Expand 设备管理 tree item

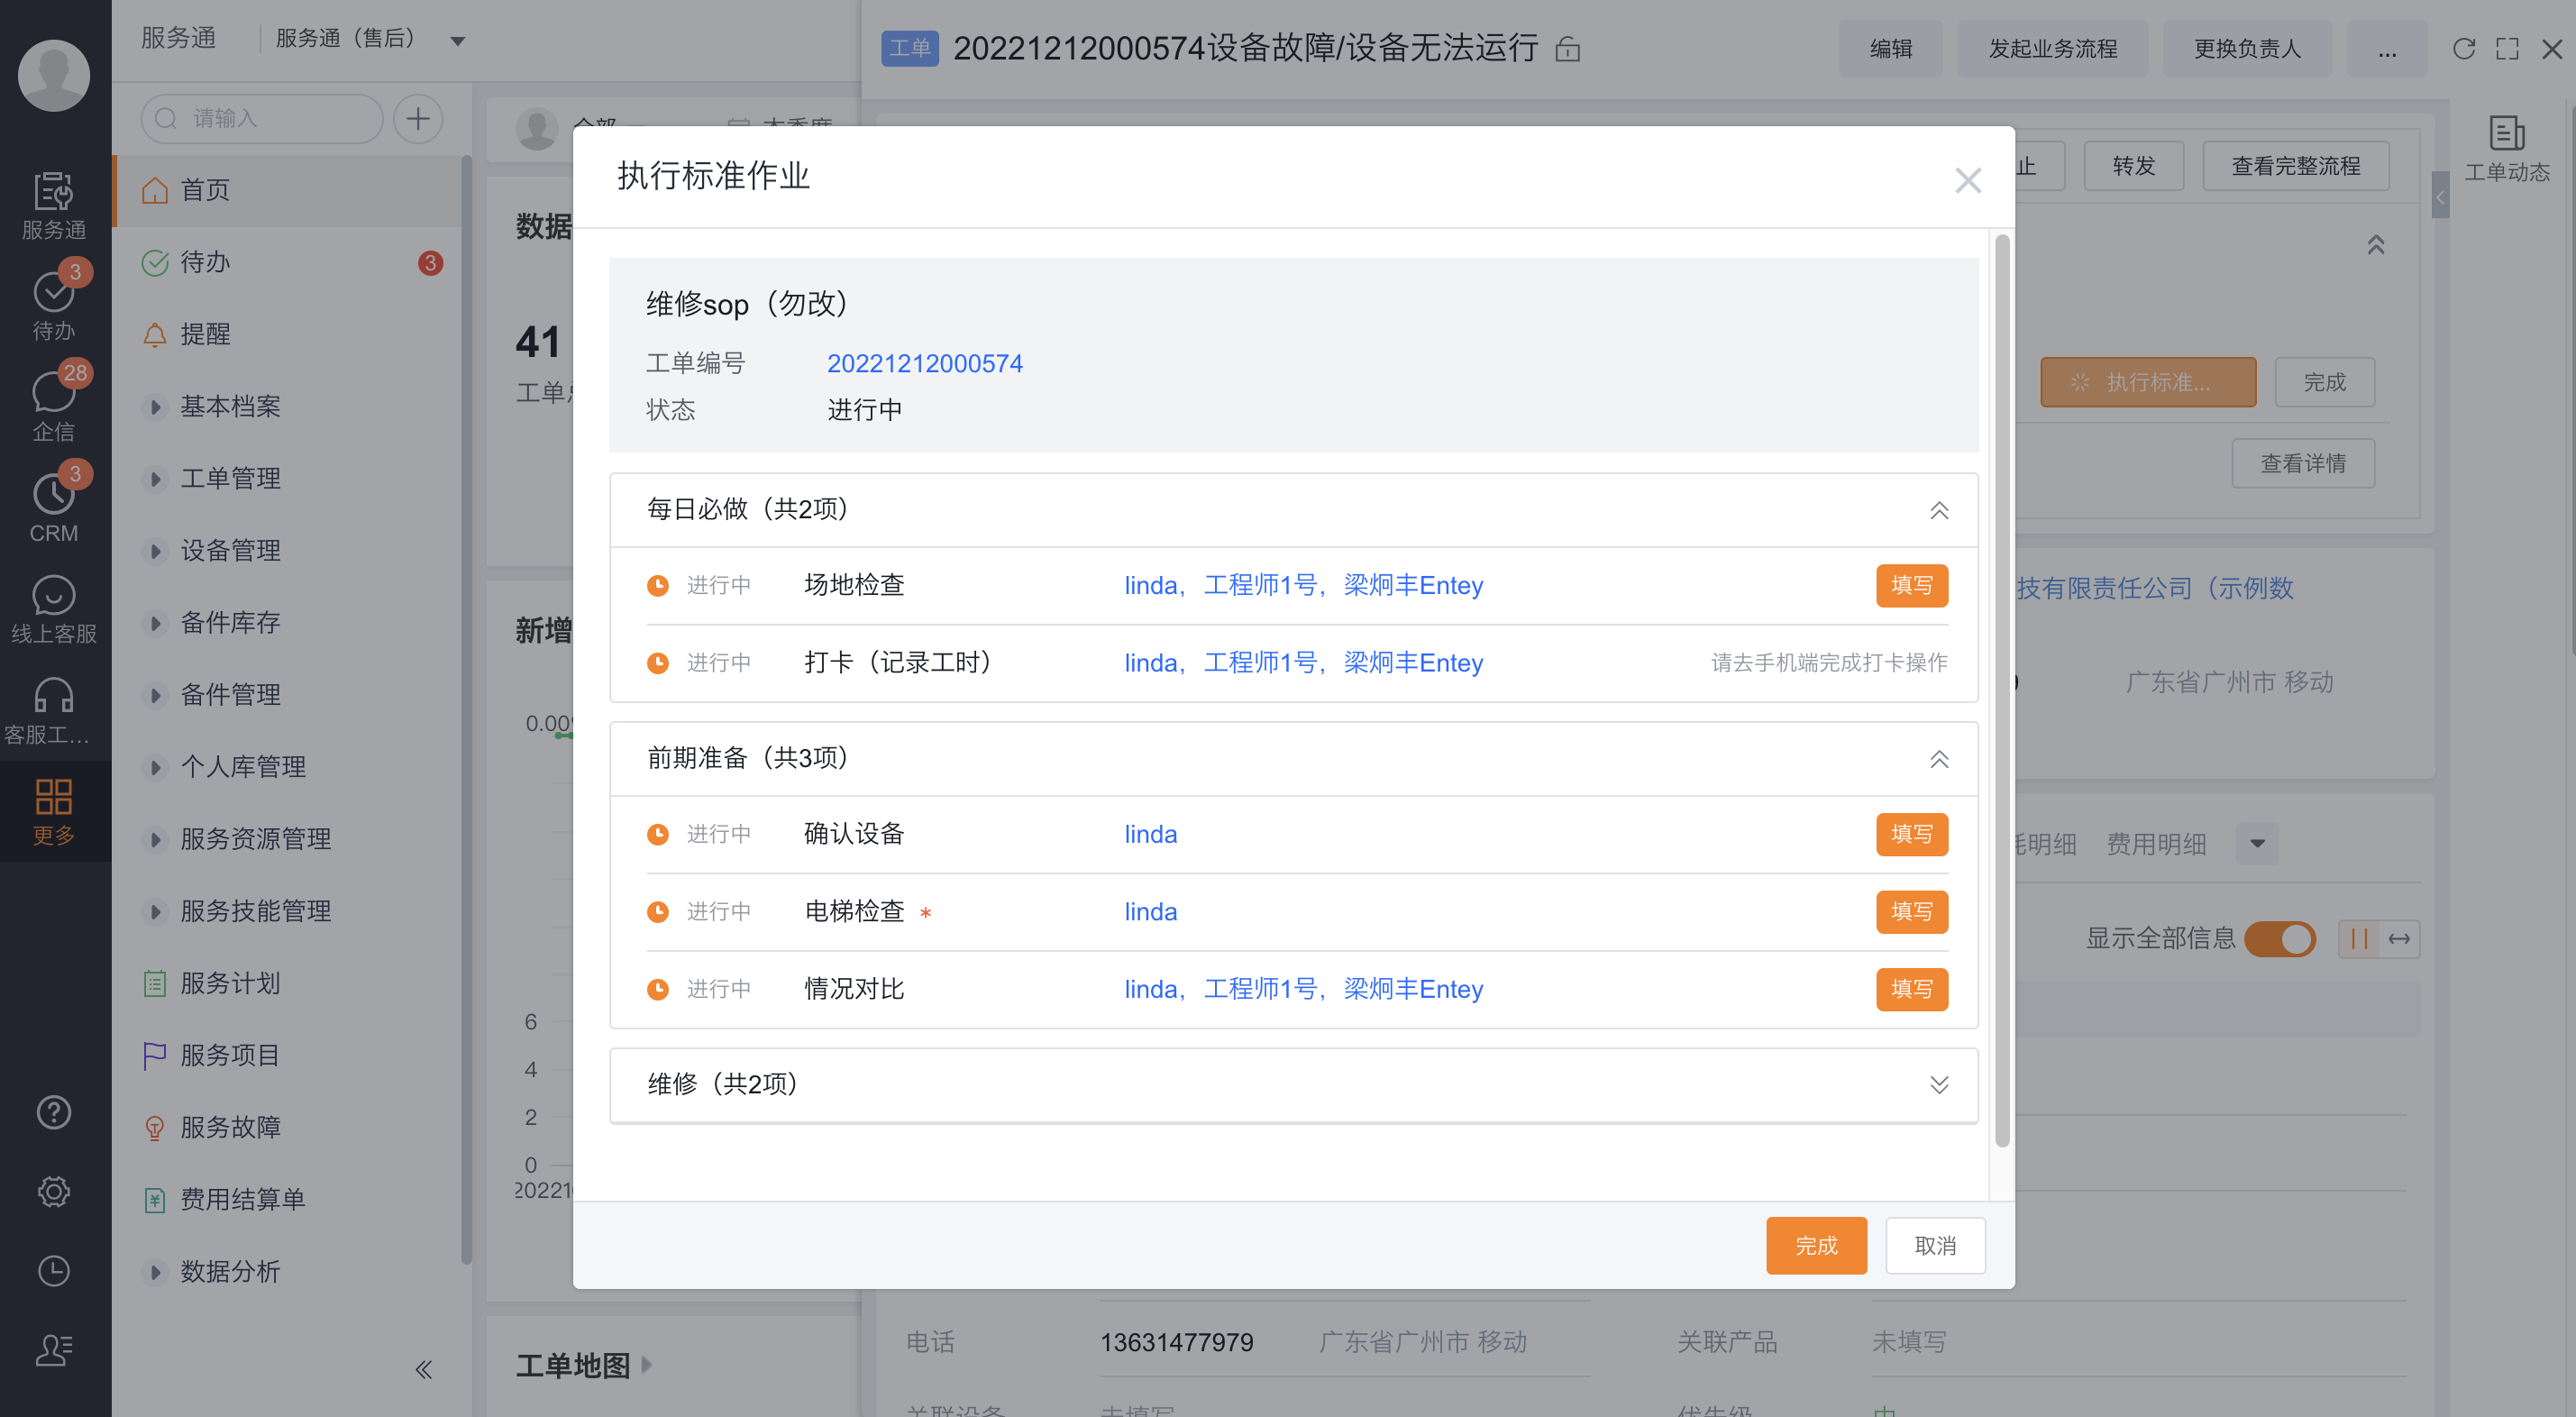(155, 551)
